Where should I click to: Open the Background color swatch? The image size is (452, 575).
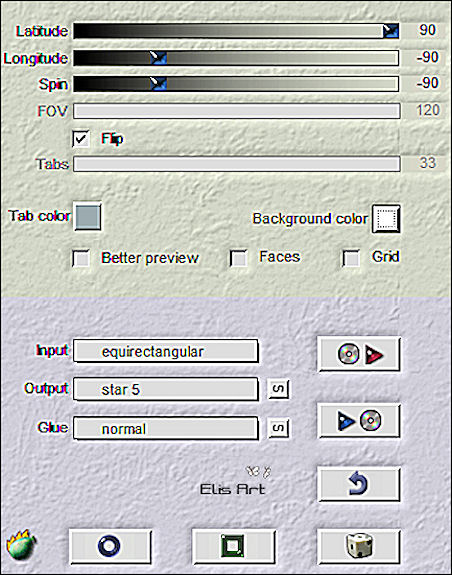coord(386,219)
